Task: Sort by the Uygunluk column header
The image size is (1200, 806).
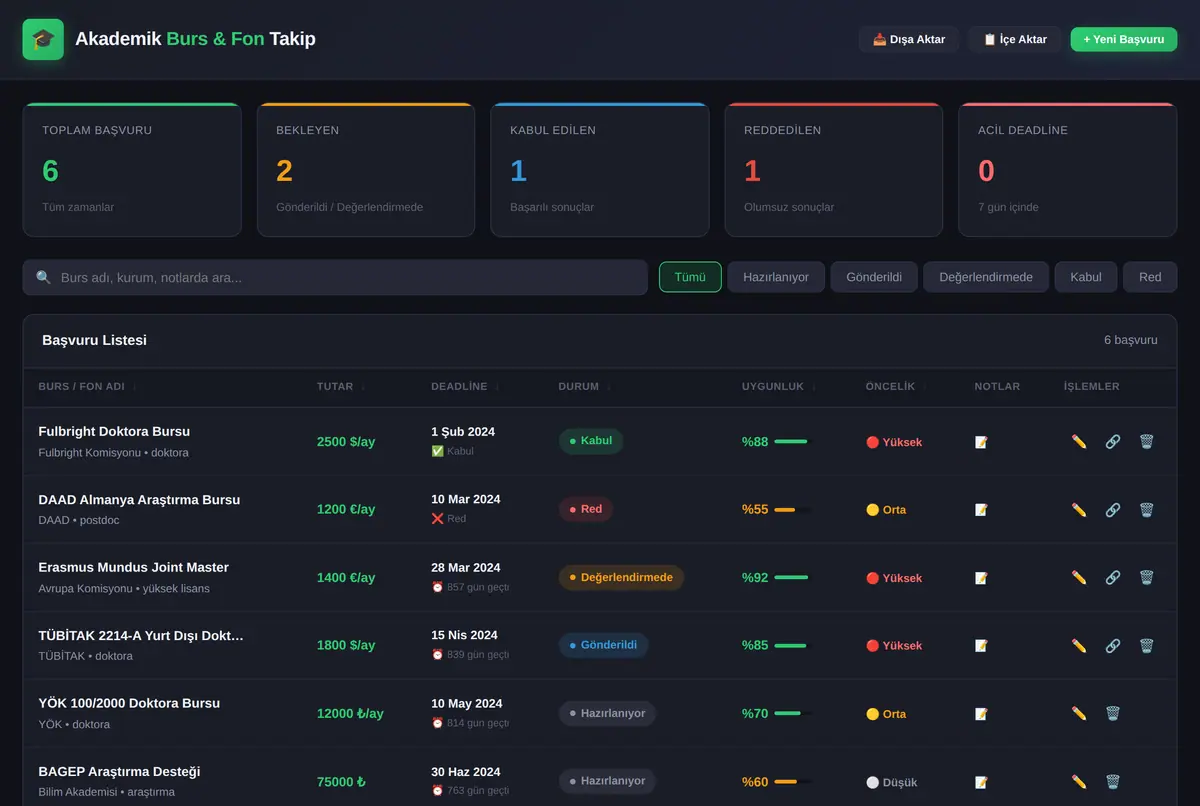Action: 779,386
